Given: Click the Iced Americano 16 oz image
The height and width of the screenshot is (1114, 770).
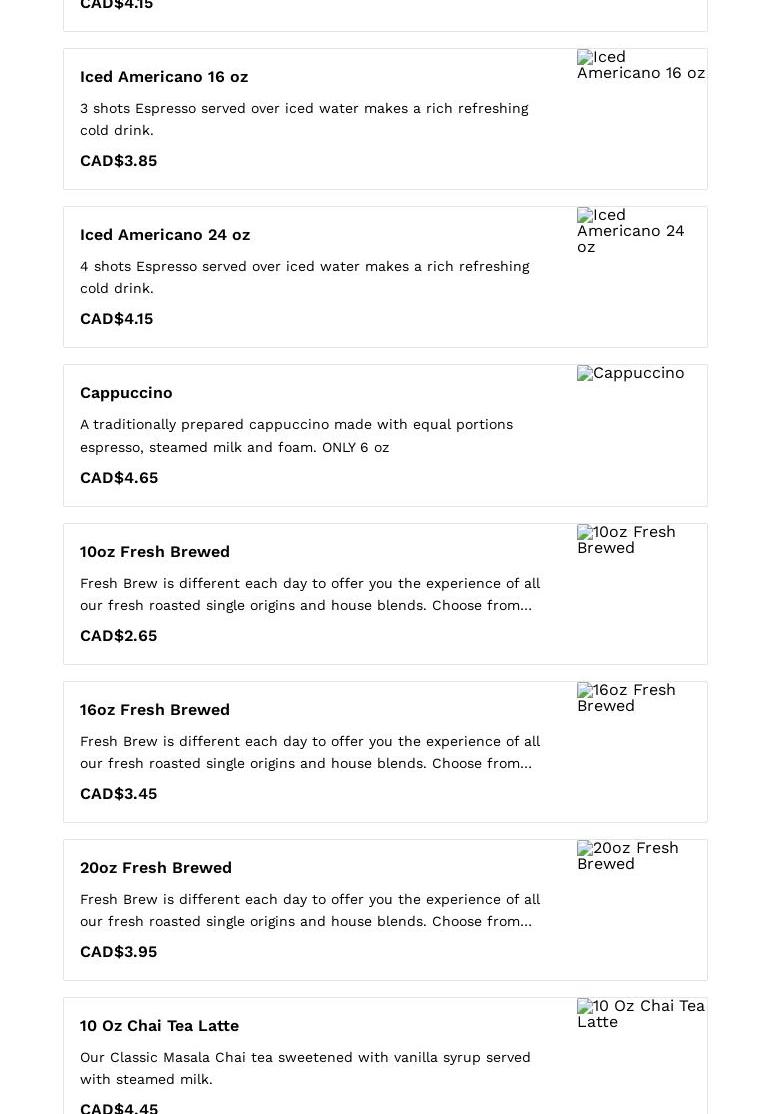Looking at the screenshot, I should (x=641, y=65).
